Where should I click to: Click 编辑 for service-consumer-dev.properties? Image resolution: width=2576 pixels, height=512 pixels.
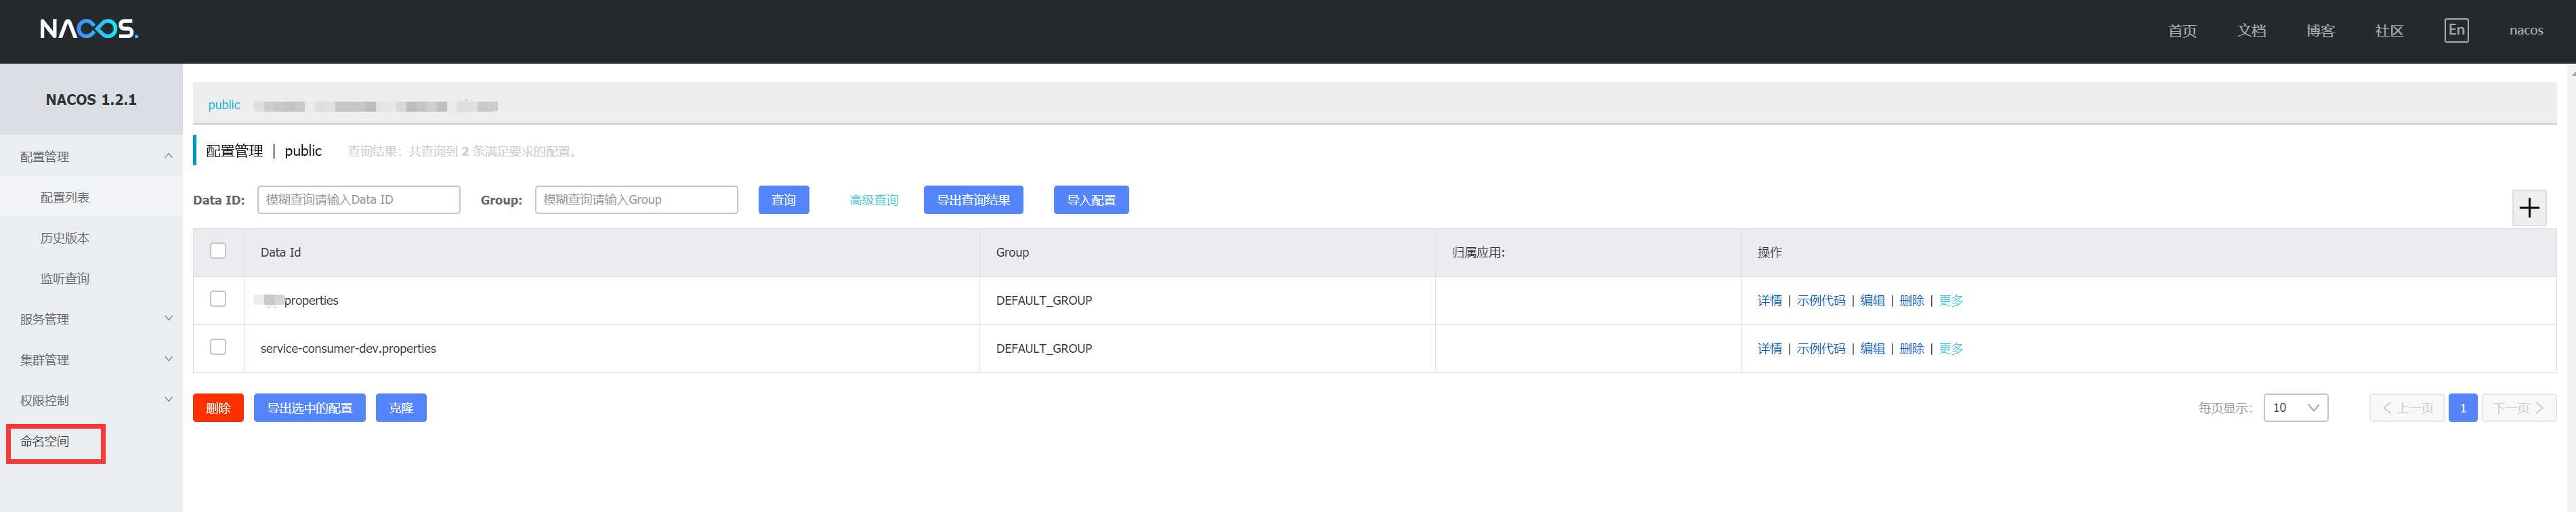[x=1872, y=348]
